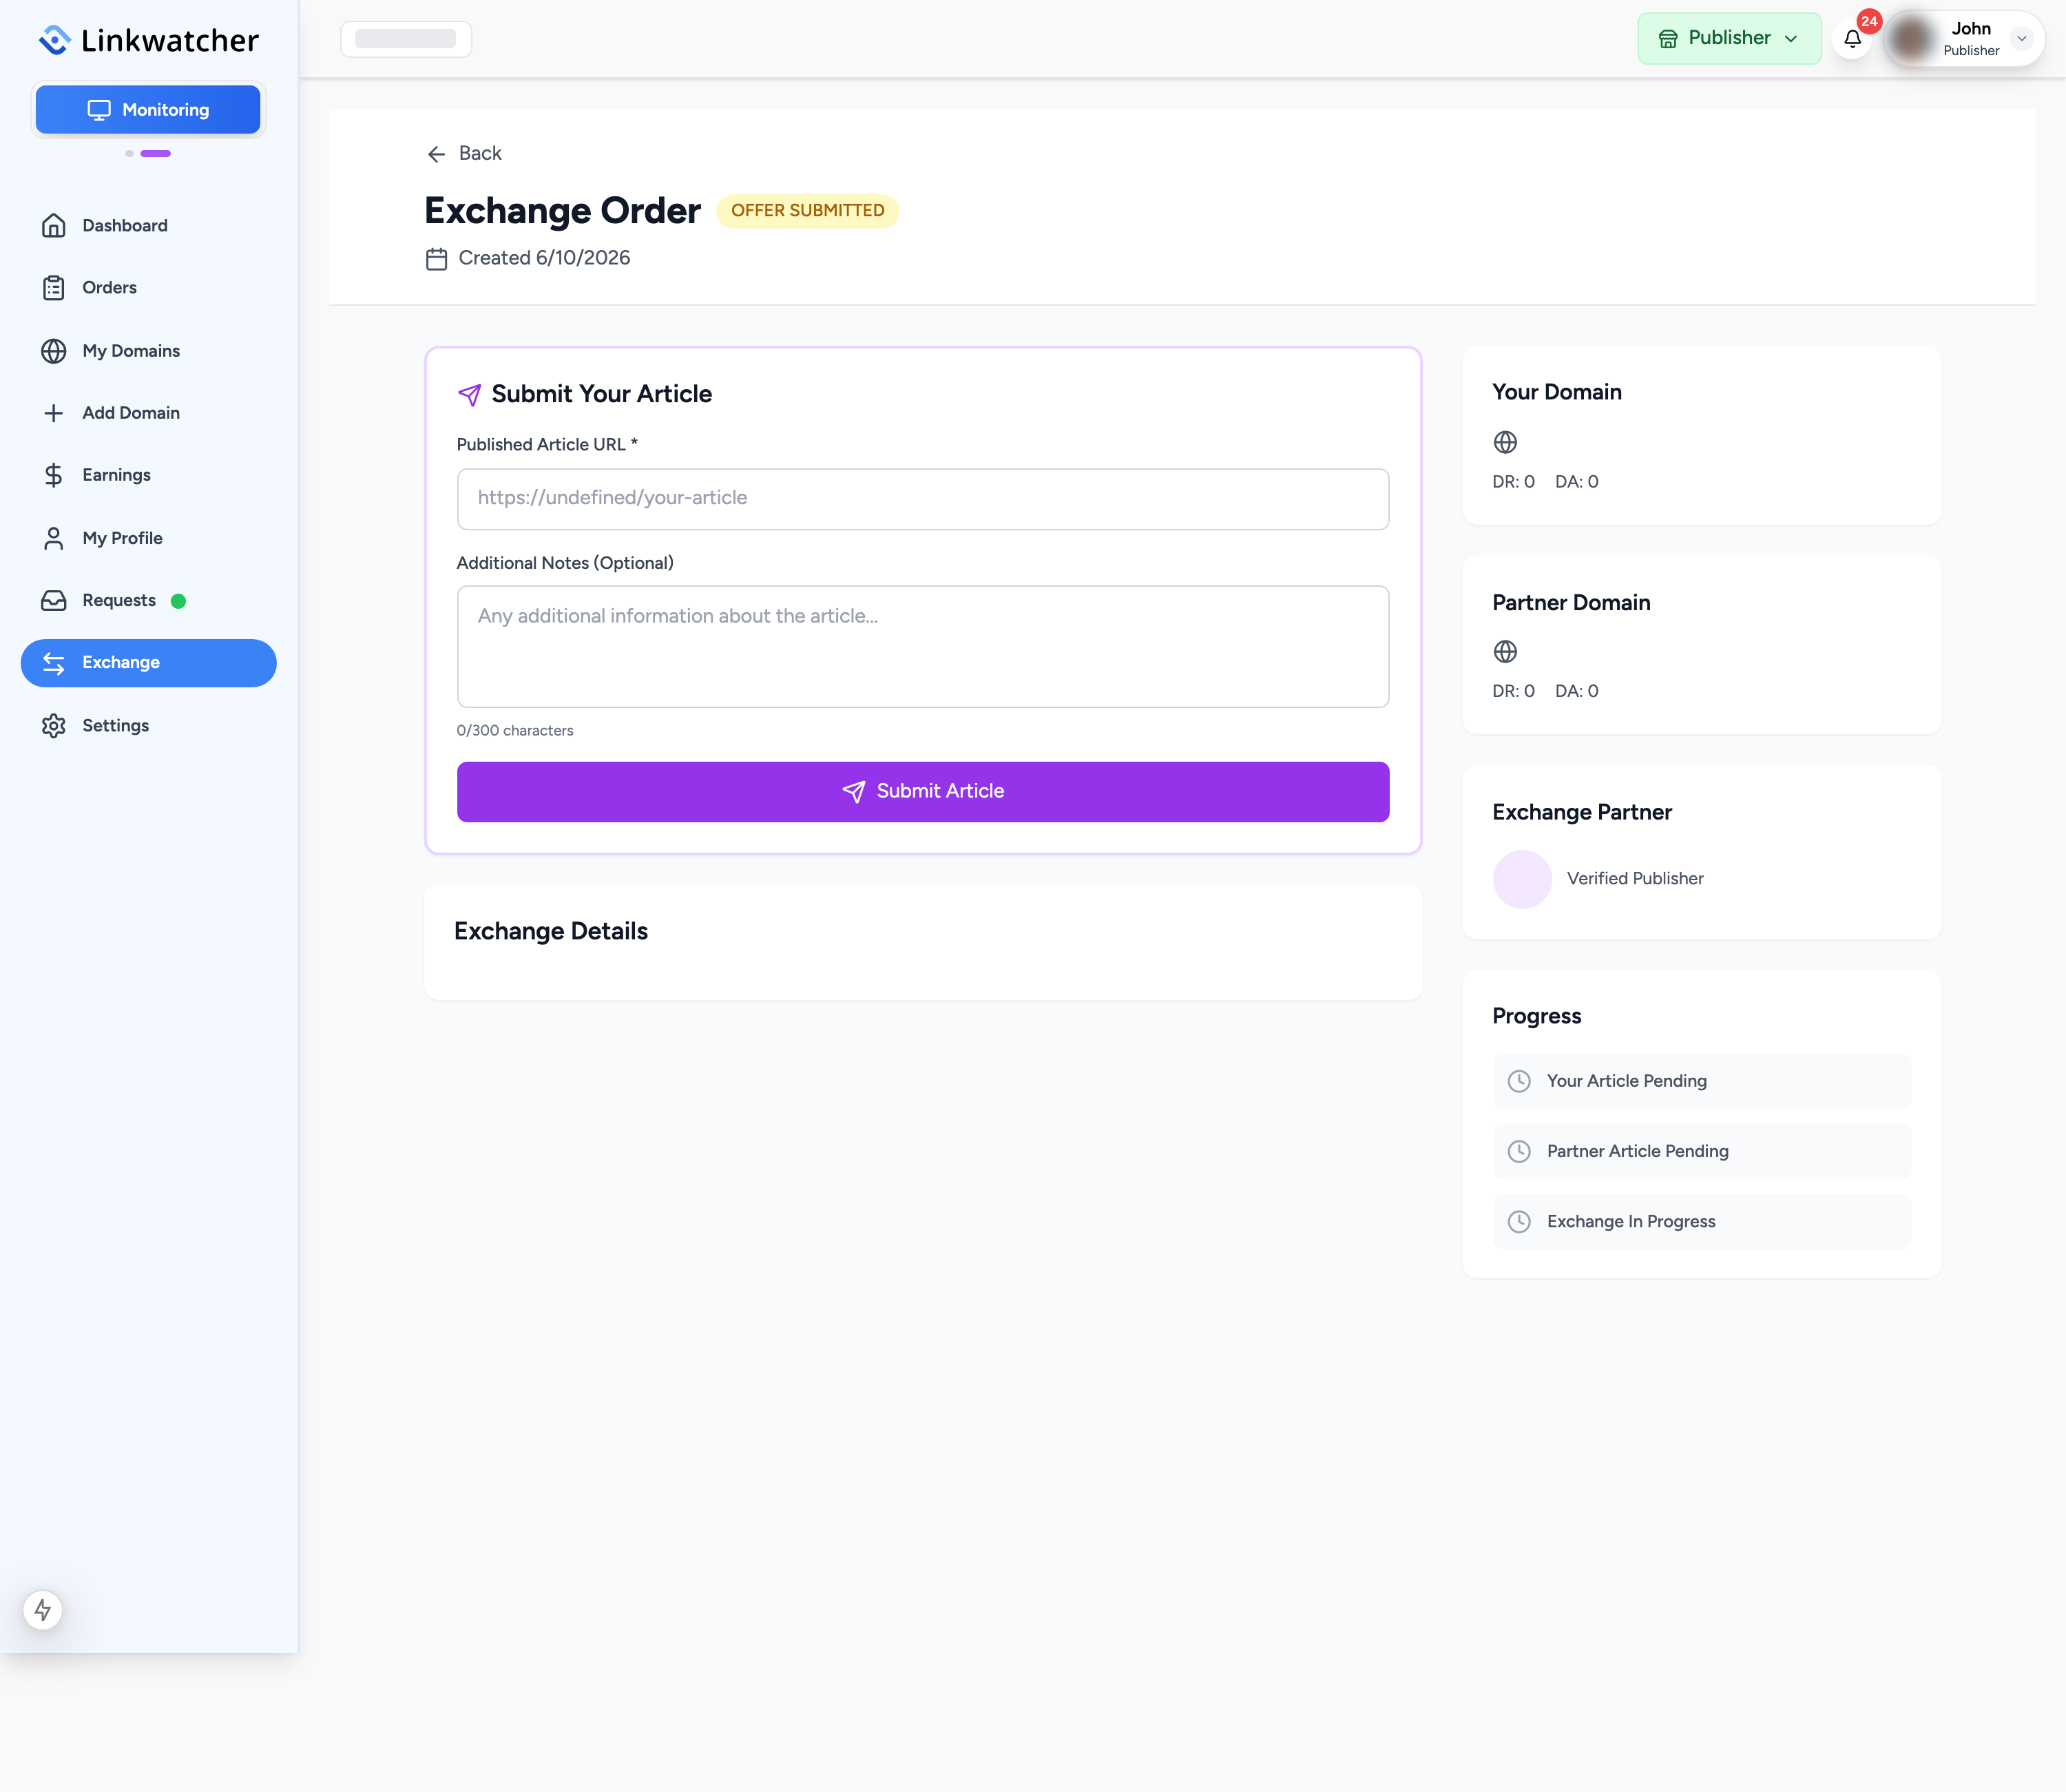Select Your Article Pending progress step
2066x1792 pixels.
pyautogui.click(x=1701, y=1081)
